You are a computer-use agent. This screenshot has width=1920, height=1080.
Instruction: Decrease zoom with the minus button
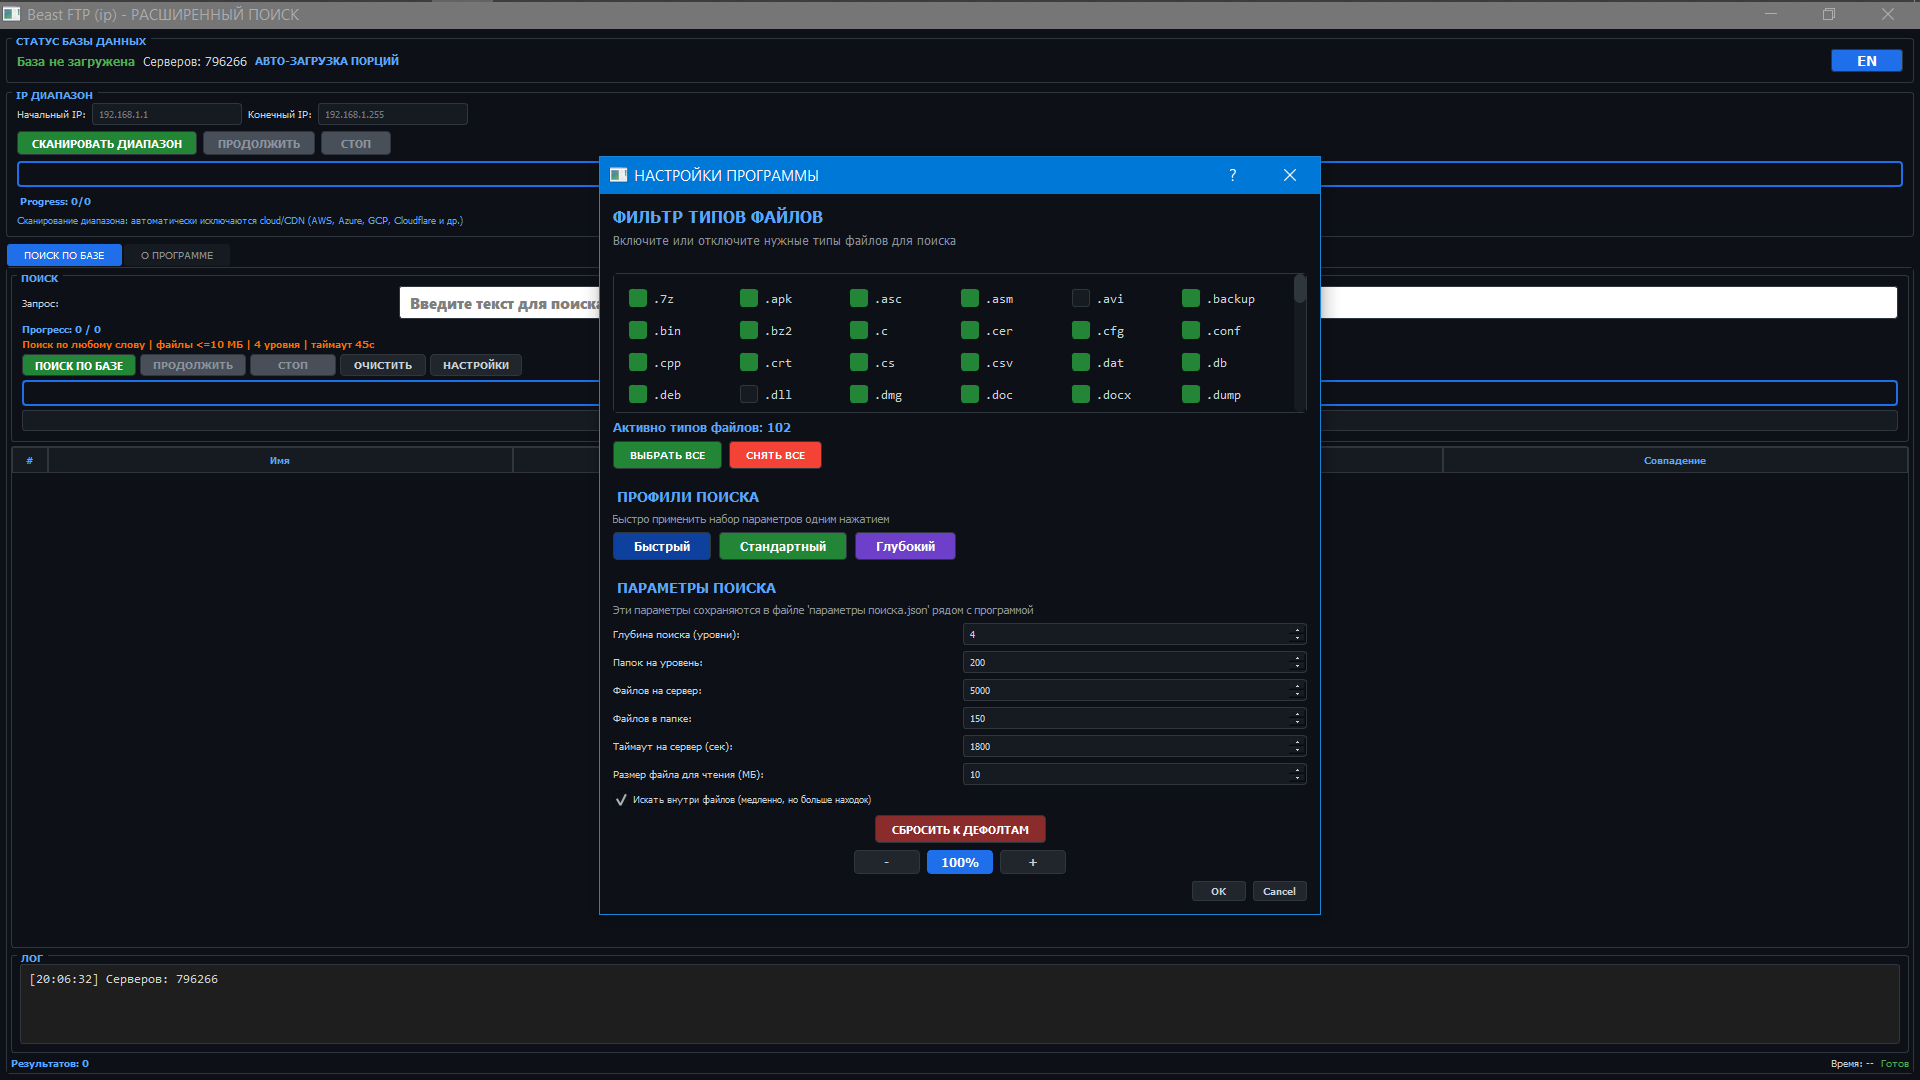point(886,862)
